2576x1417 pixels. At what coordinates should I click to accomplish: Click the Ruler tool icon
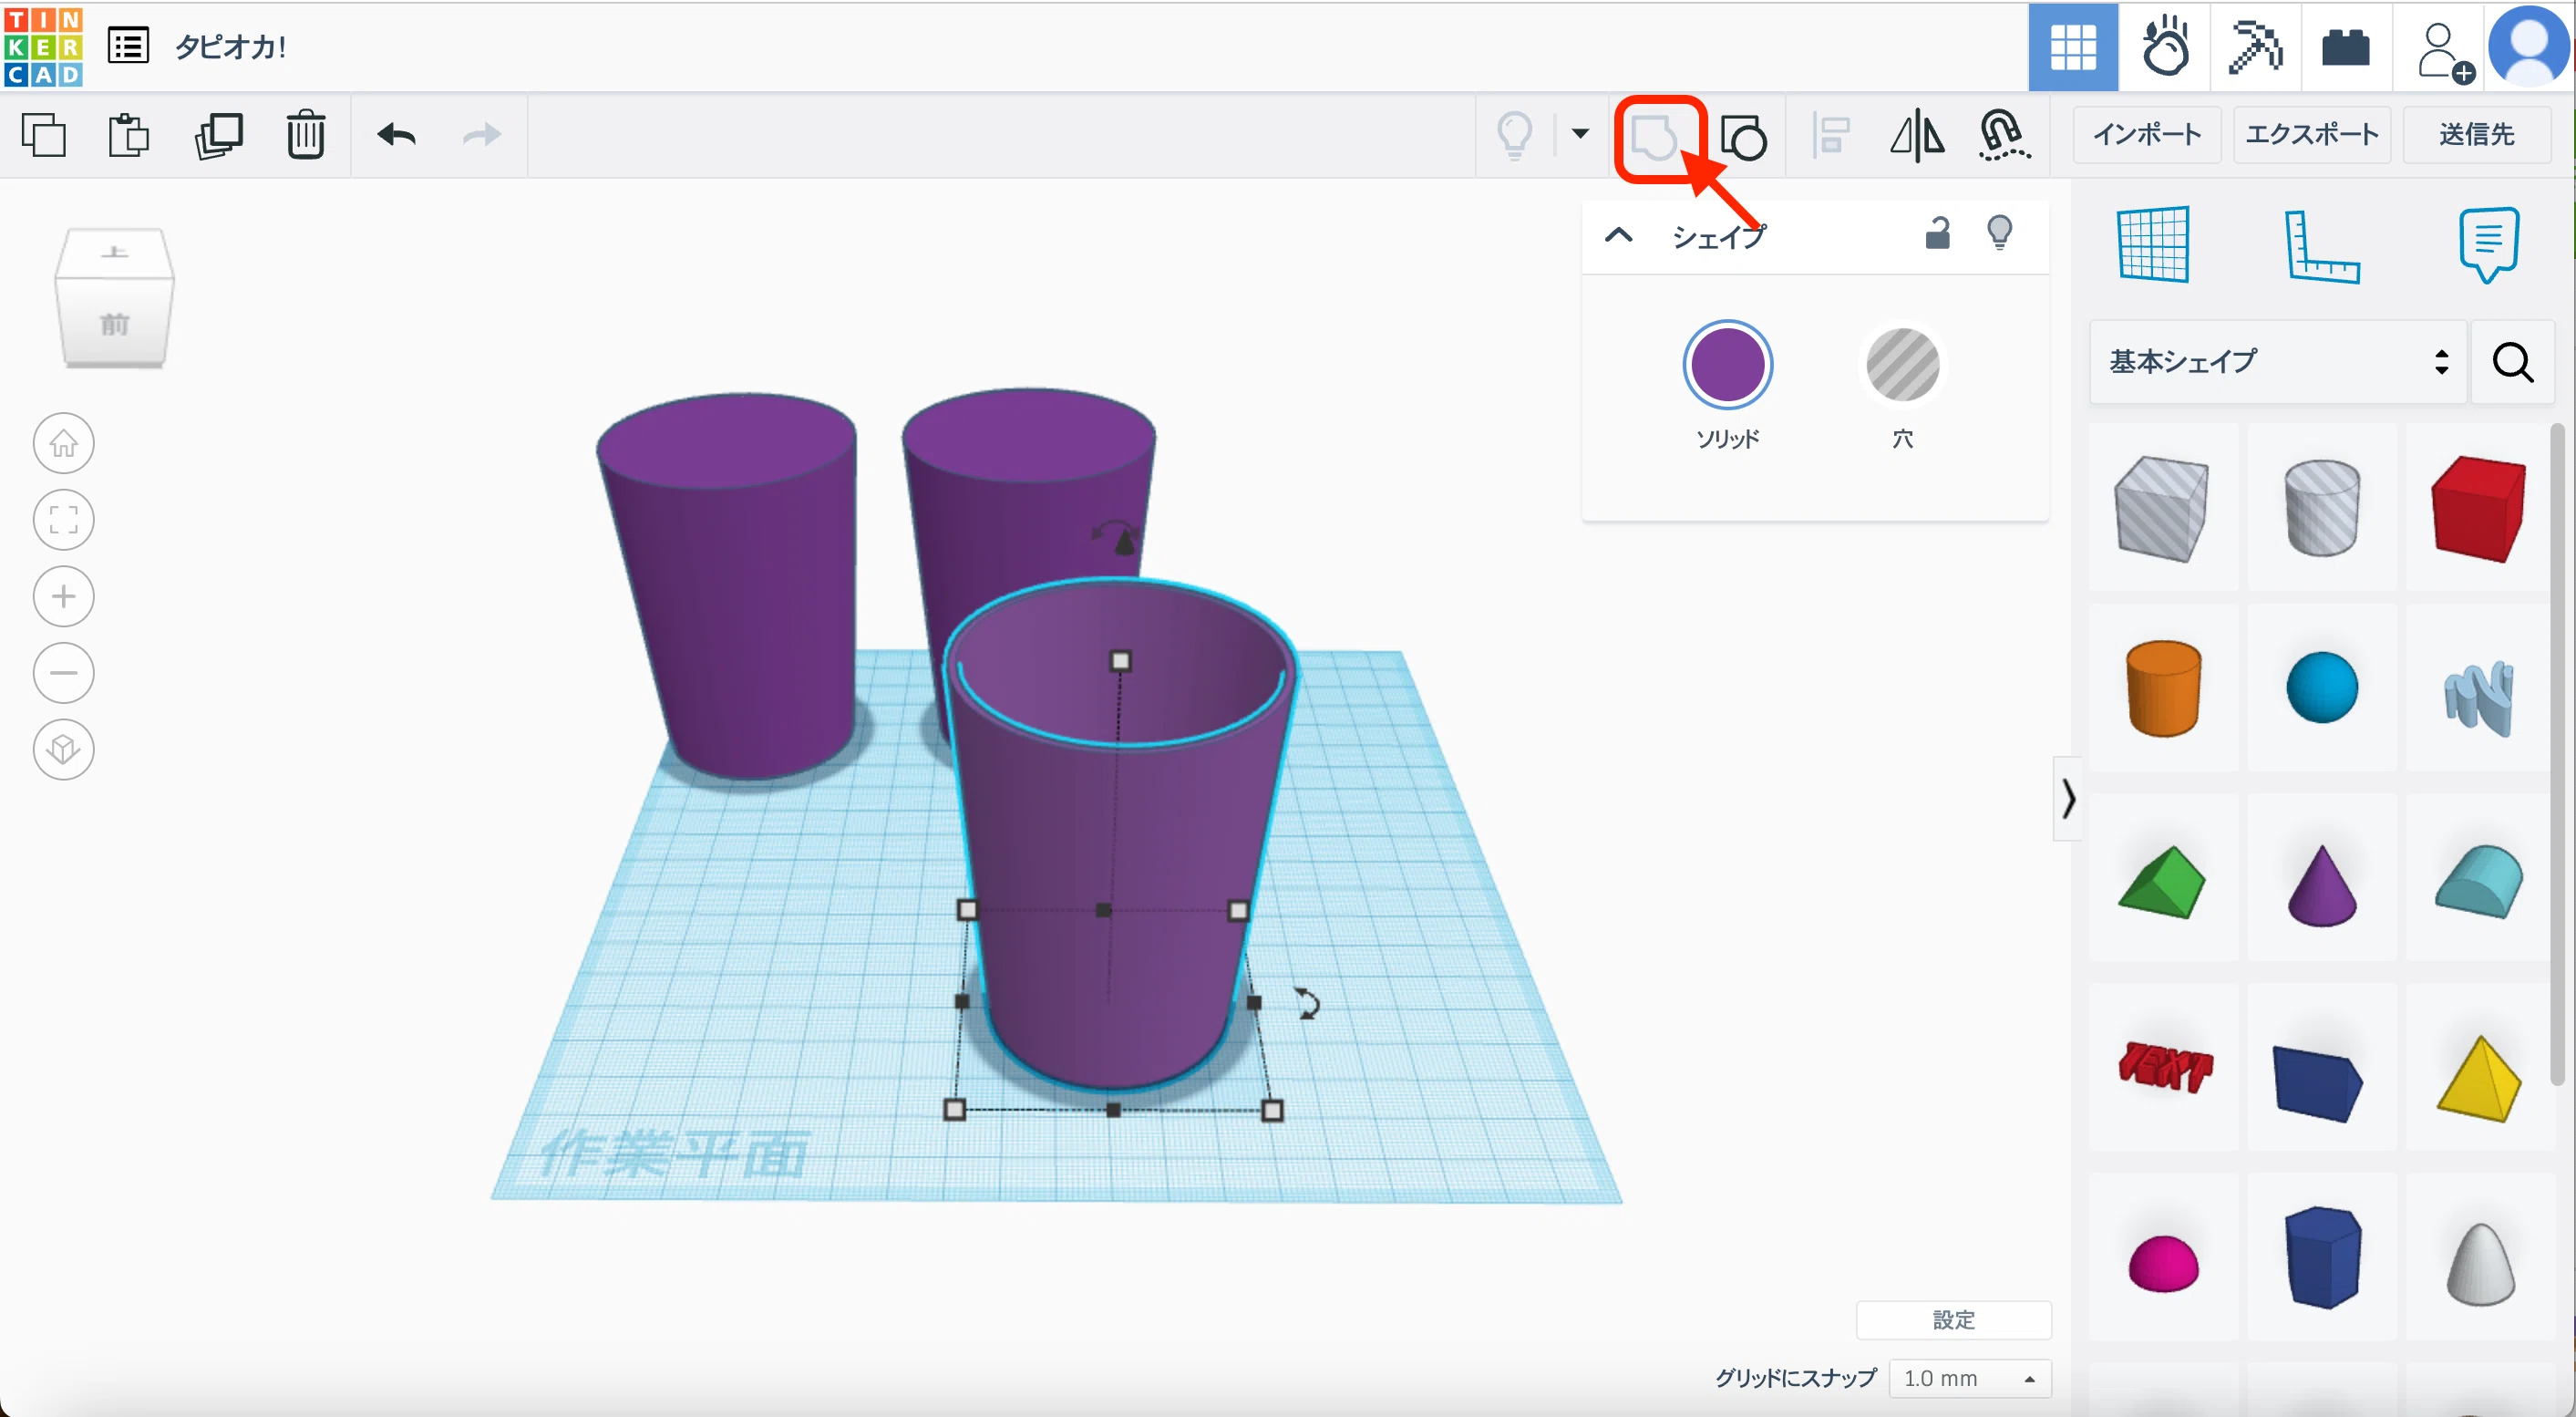2321,246
